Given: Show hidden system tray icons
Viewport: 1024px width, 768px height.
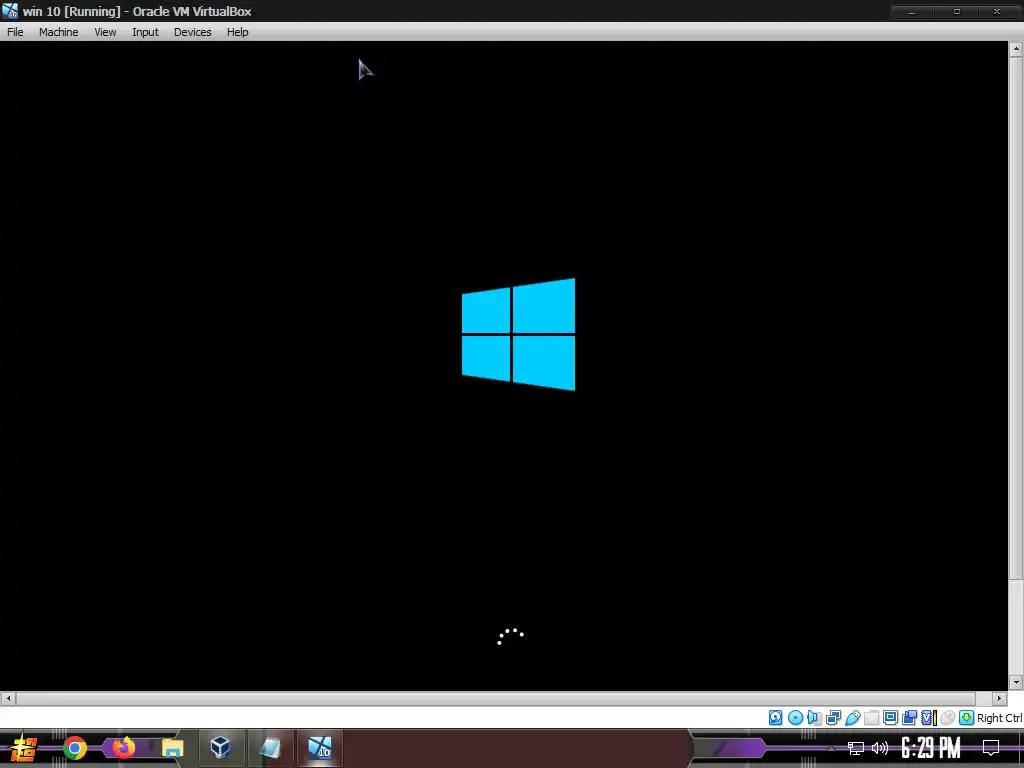Looking at the screenshot, I should click(x=831, y=748).
